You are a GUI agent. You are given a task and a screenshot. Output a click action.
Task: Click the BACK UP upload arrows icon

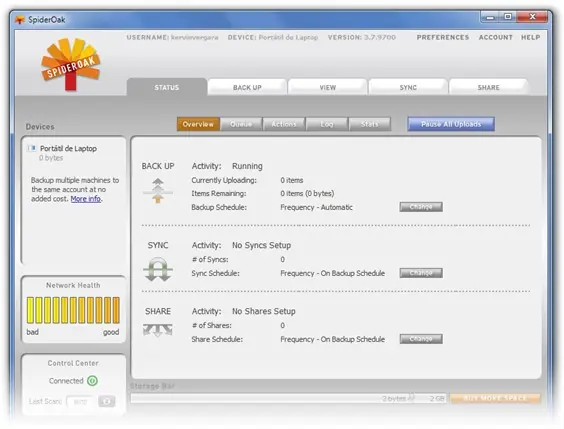(x=158, y=191)
